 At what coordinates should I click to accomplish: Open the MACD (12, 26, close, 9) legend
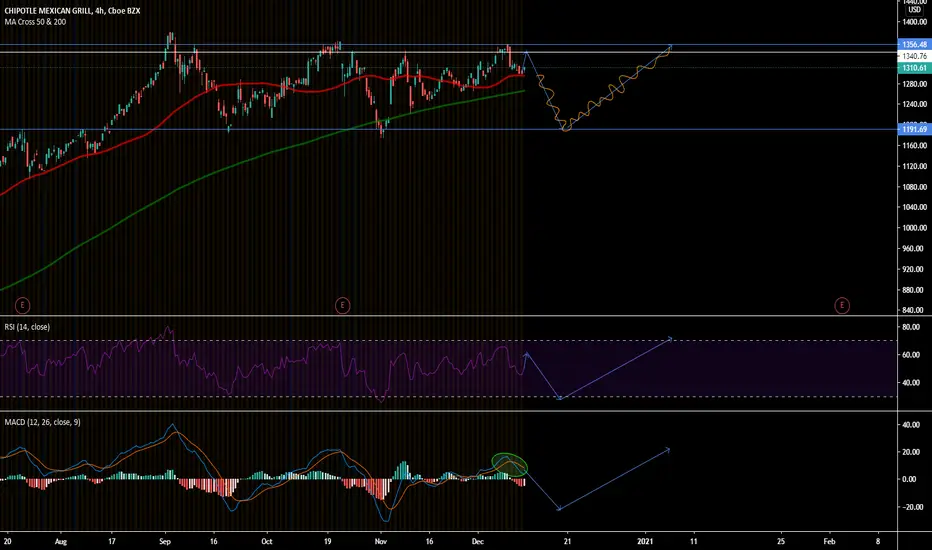[42, 422]
